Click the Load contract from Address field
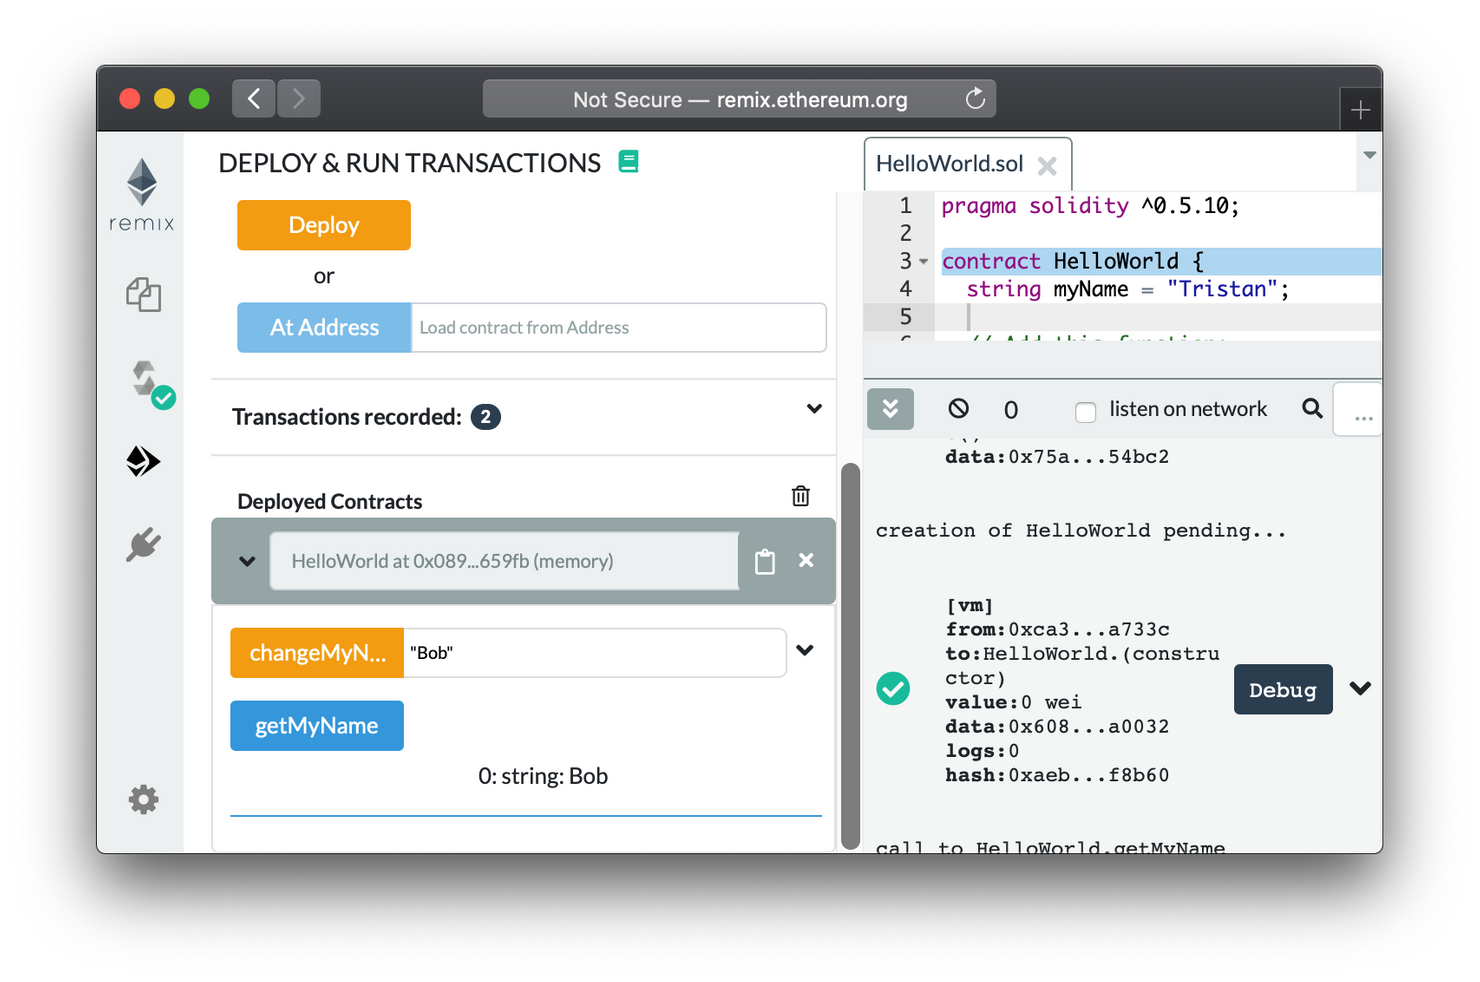The height and width of the screenshot is (982, 1480). pyautogui.click(x=618, y=328)
